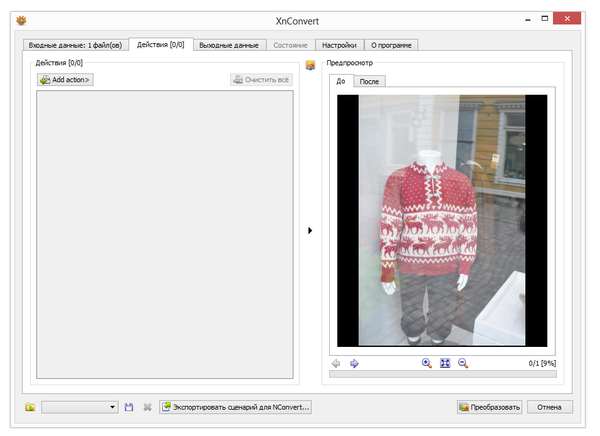Click the preview progress bar
This screenshot has width=600, height=436.
point(443,374)
